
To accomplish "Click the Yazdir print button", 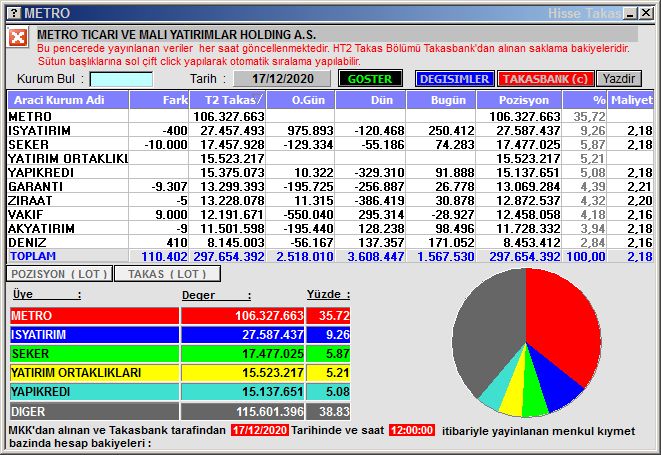I will [619, 79].
